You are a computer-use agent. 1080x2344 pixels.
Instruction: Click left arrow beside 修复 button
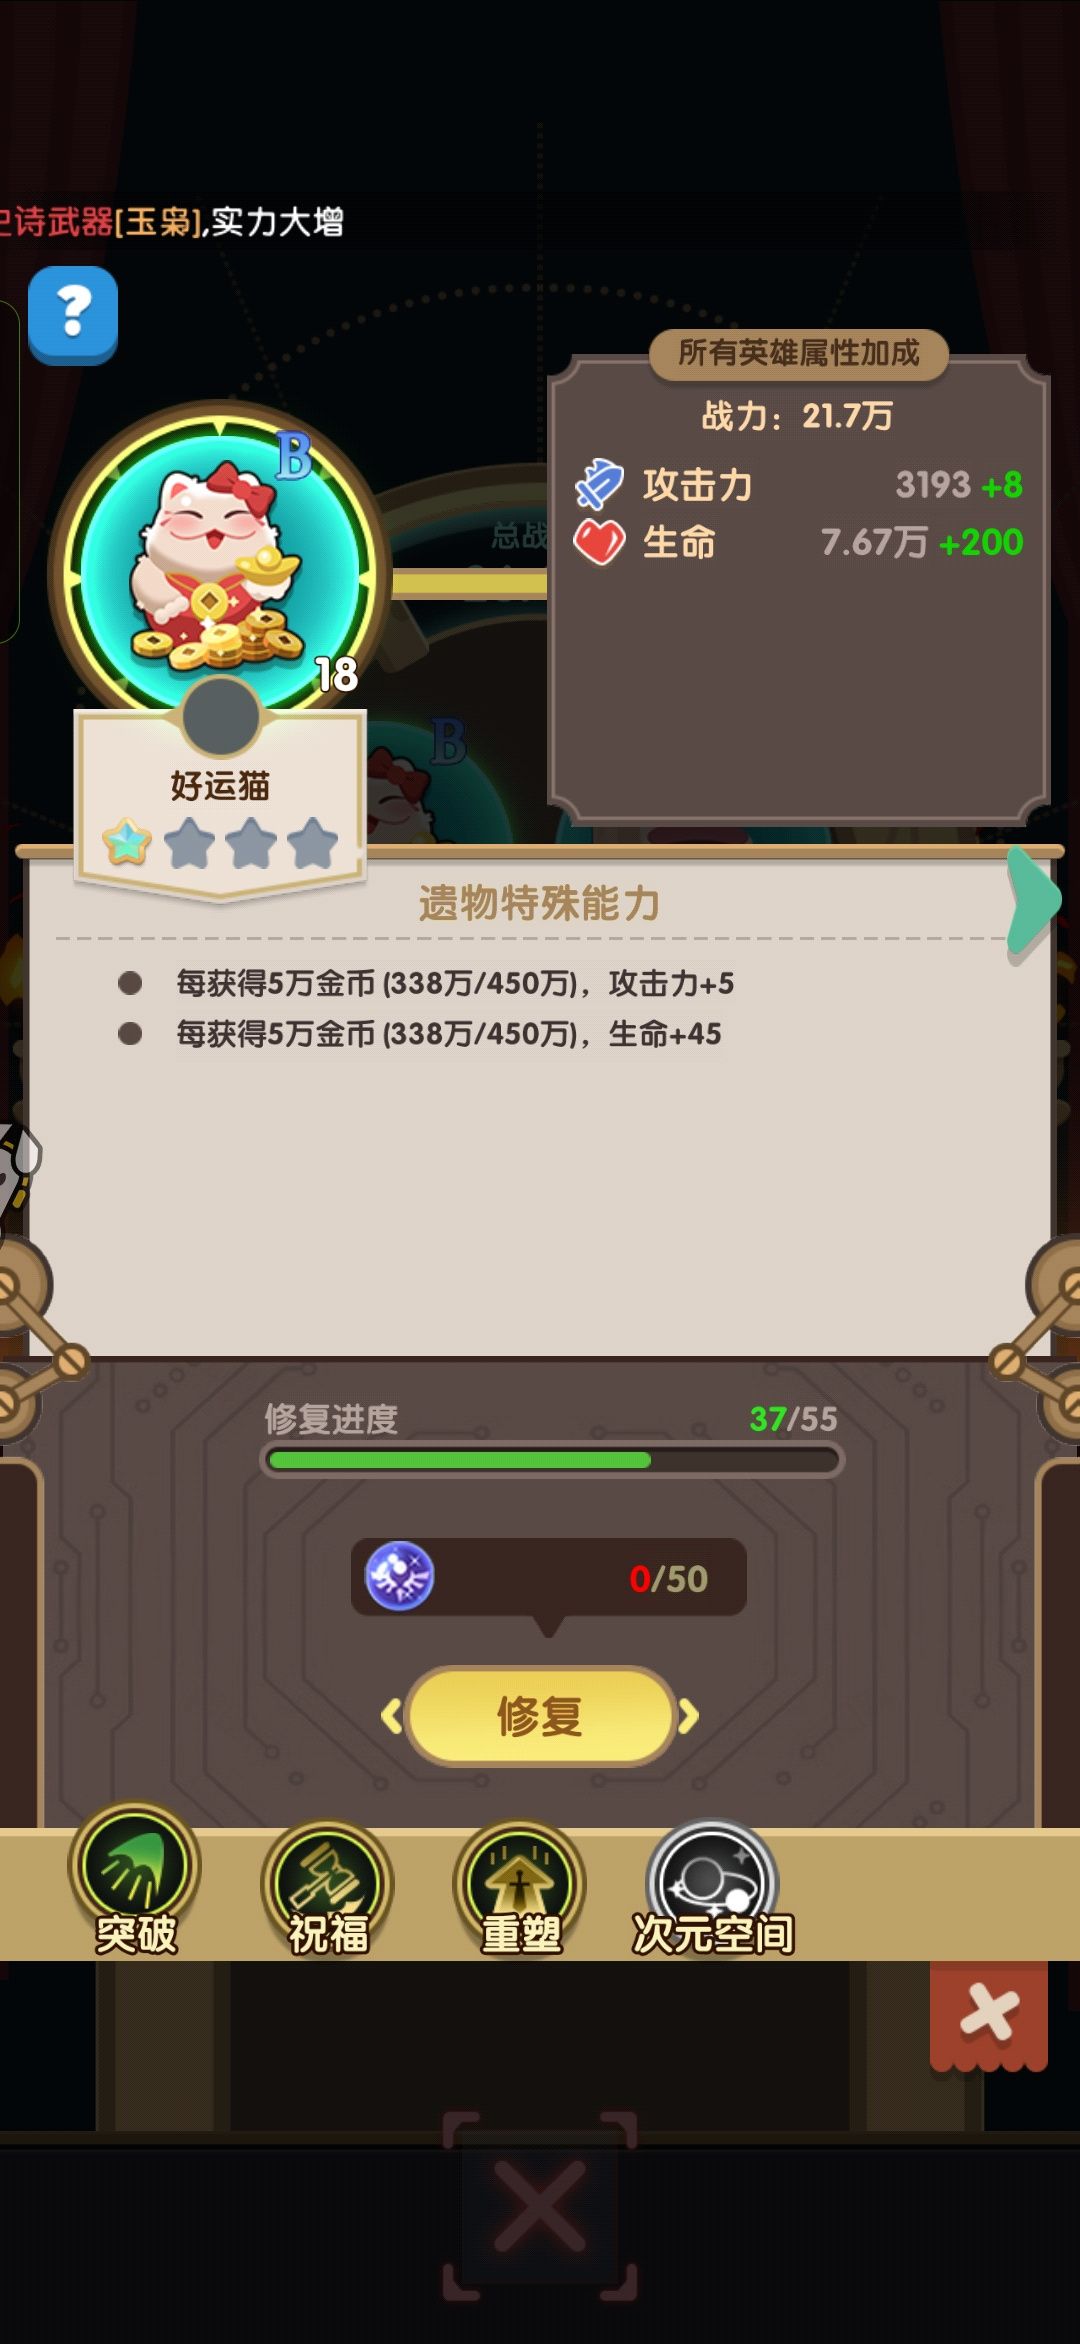(392, 1716)
